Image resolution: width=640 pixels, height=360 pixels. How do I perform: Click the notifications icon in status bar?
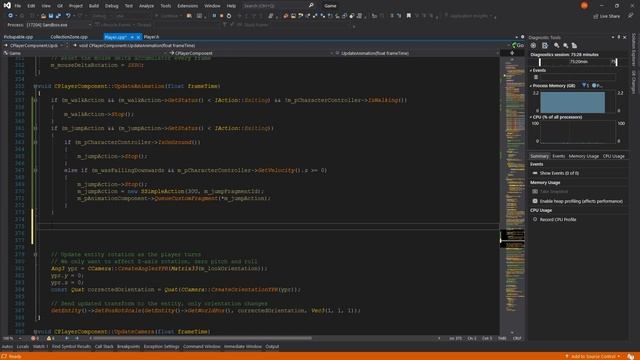631,356
